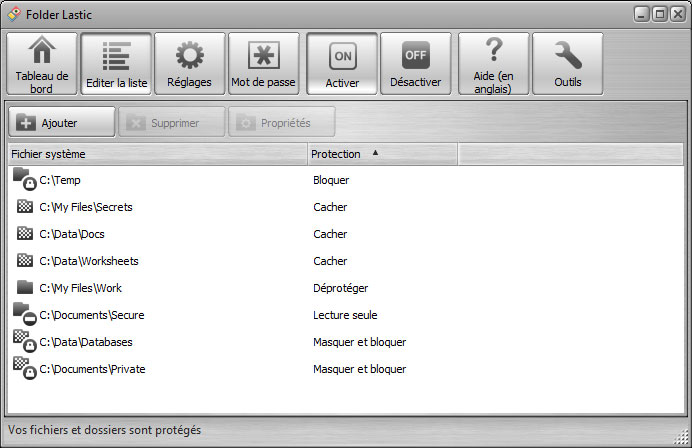Click the Lecture seule protection value
The height and width of the screenshot is (448, 692).
[x=345, y=315]
